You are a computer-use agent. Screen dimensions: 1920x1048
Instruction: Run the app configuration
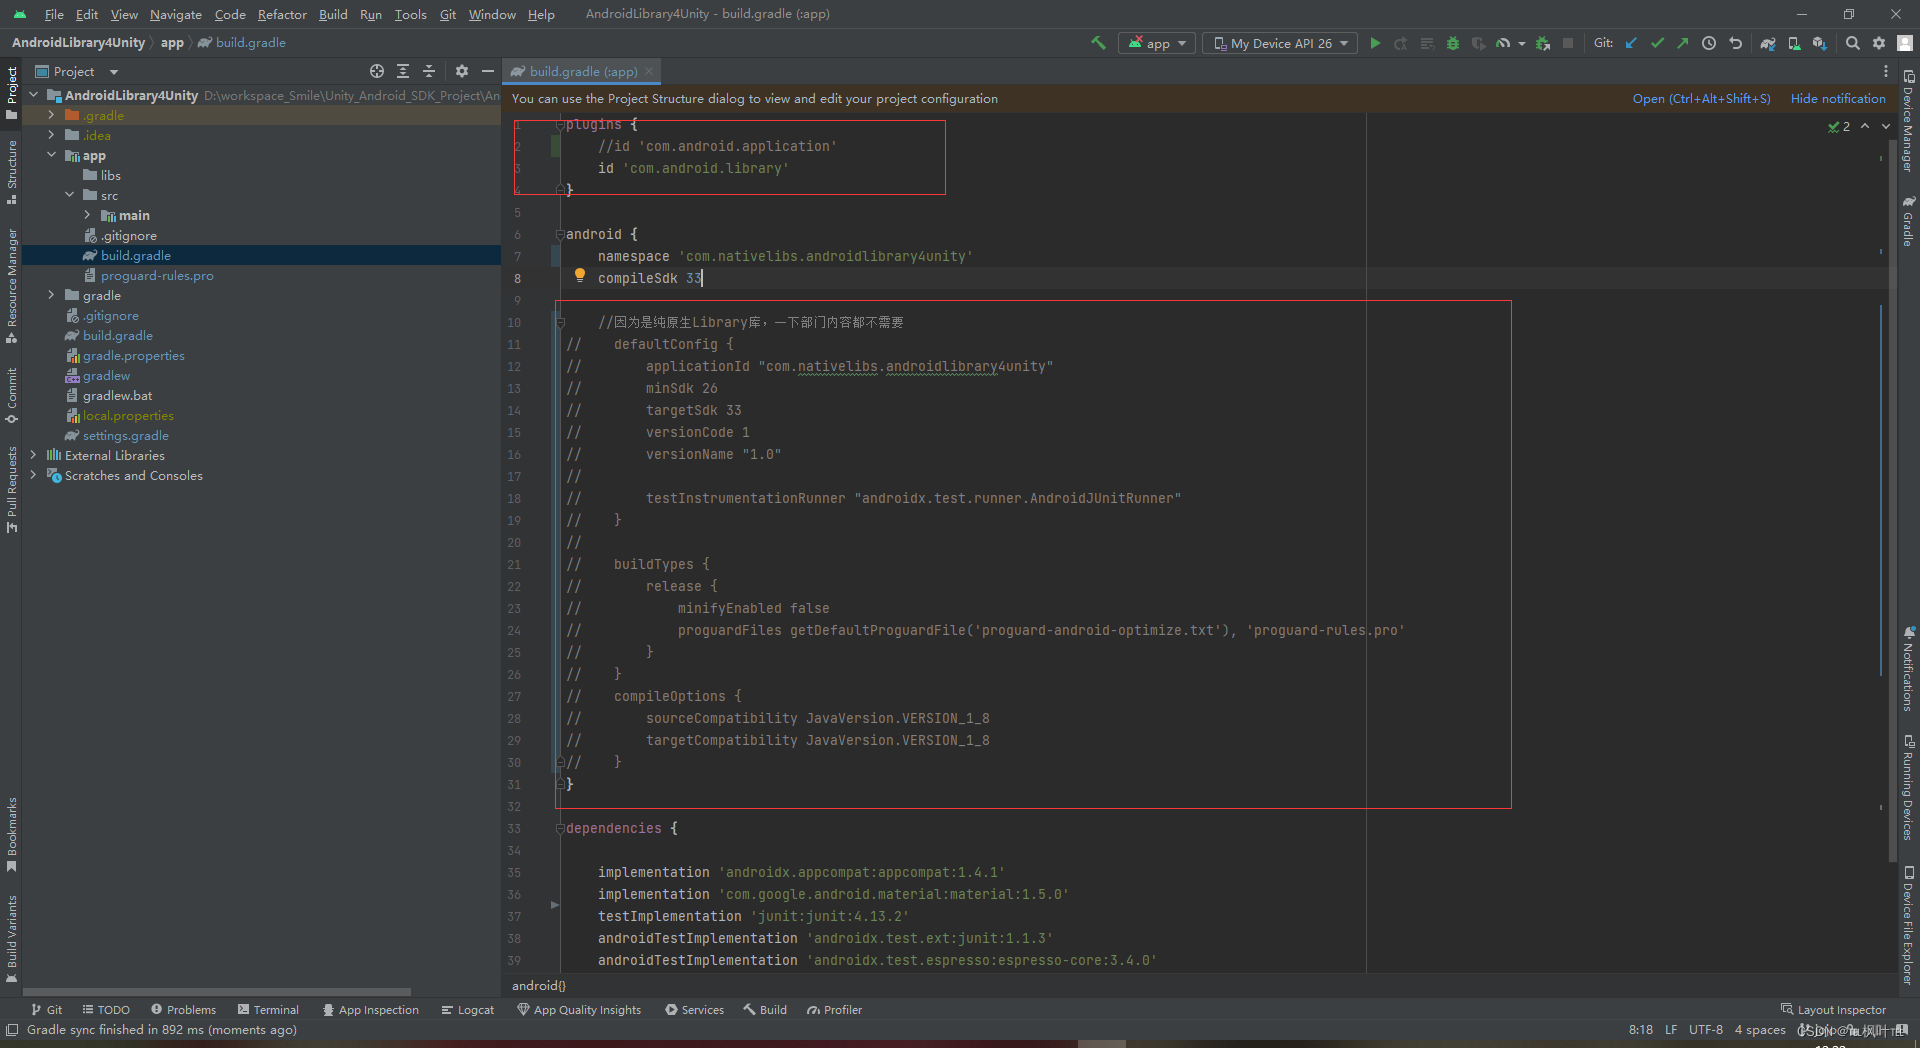pos(1376,43)
